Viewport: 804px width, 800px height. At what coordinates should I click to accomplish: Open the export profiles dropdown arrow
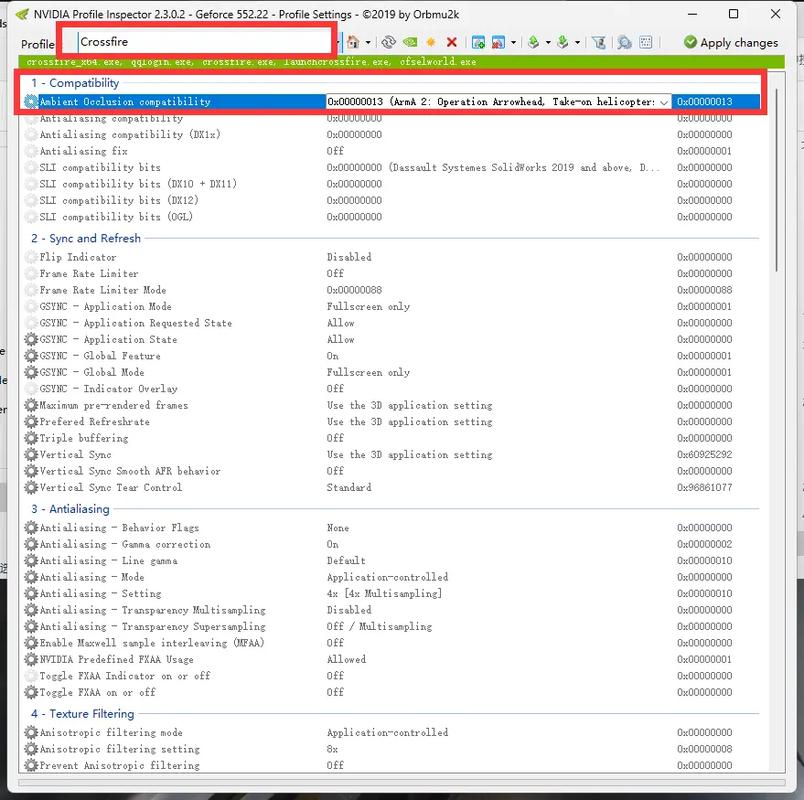coord(547,42)
